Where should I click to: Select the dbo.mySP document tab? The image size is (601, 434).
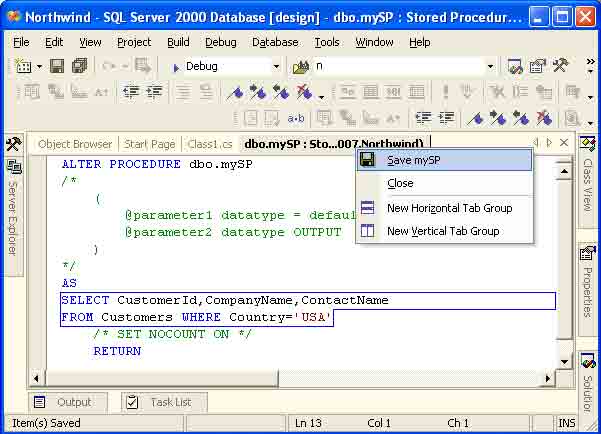click(x=333, y=143)
